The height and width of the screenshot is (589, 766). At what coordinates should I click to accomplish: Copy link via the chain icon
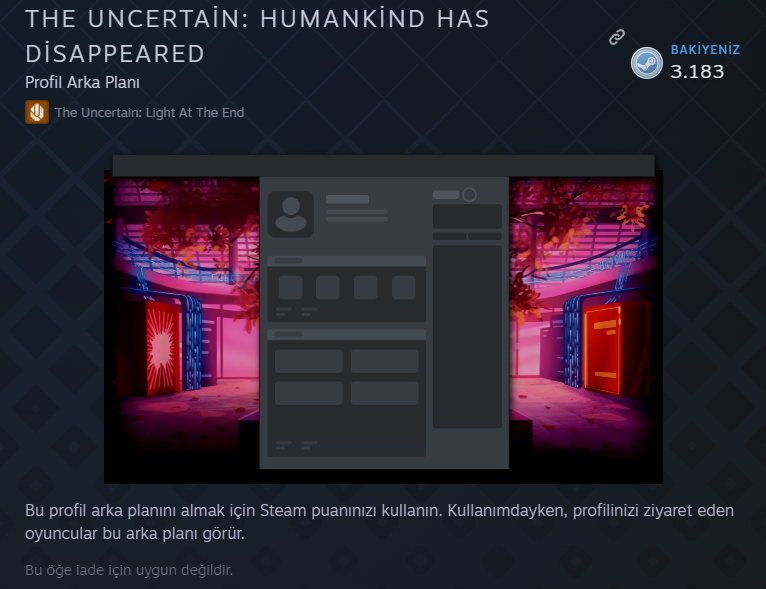617,37
